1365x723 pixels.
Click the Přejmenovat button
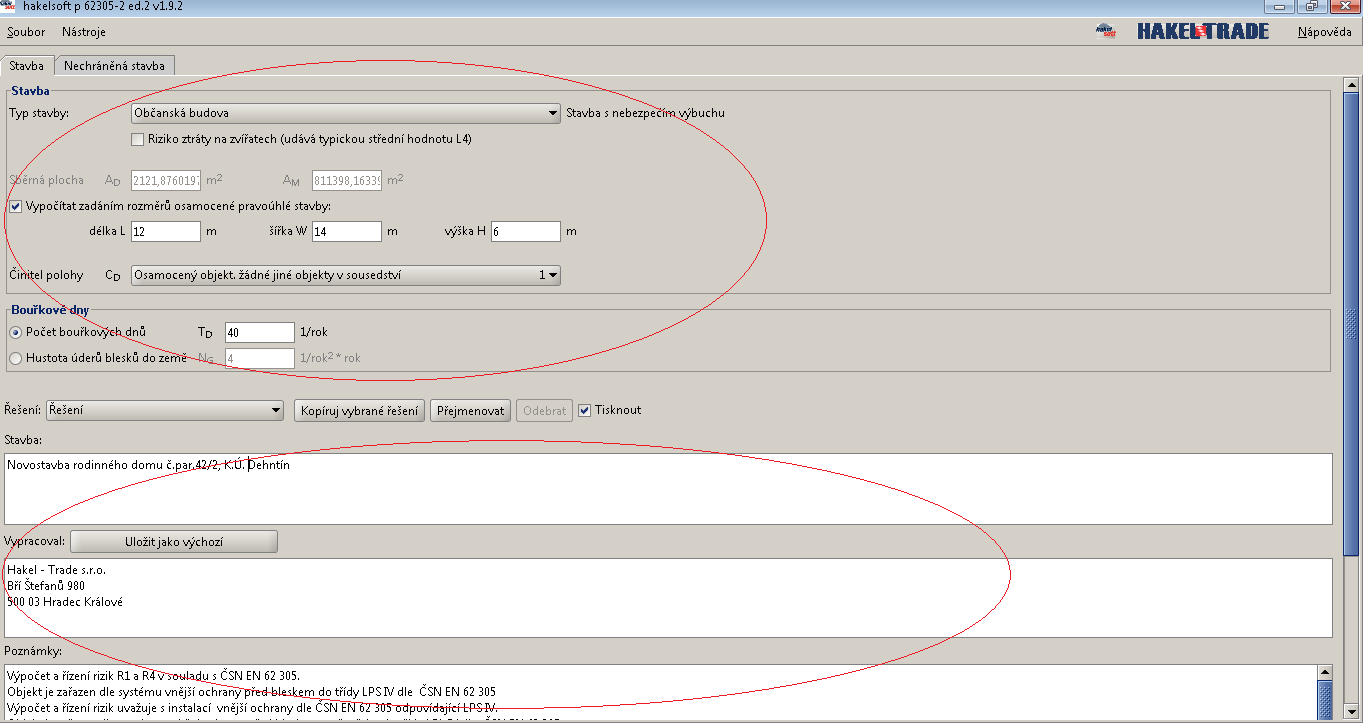(472, 410)
